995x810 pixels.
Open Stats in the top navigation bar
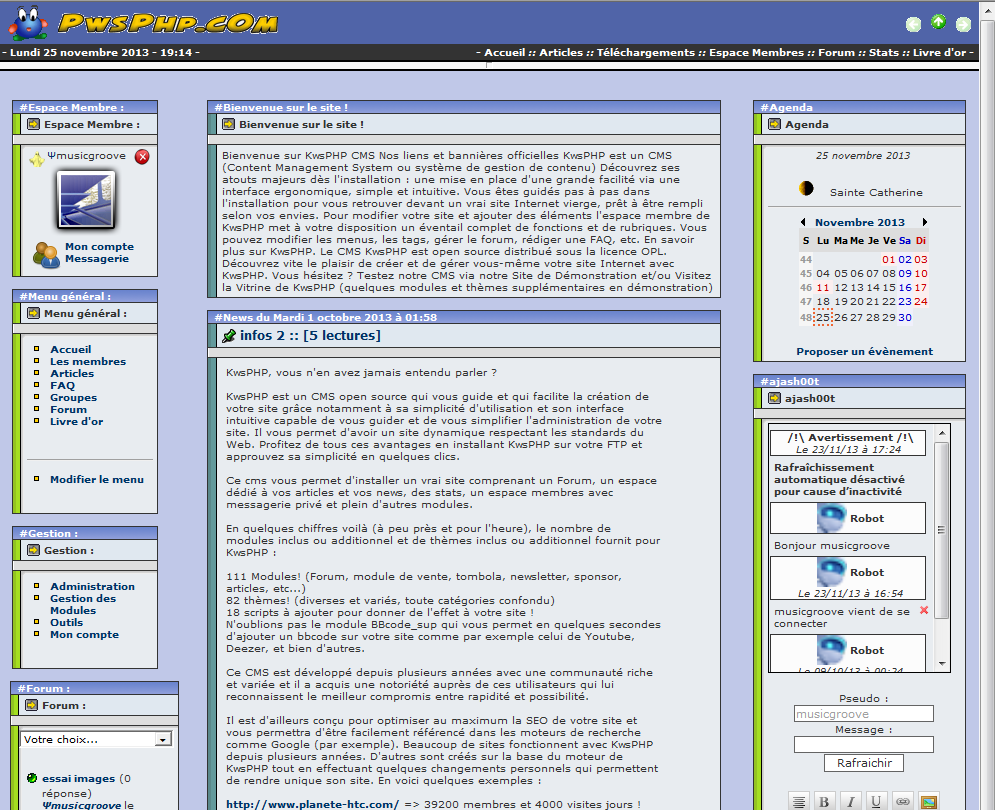point(884,53)
